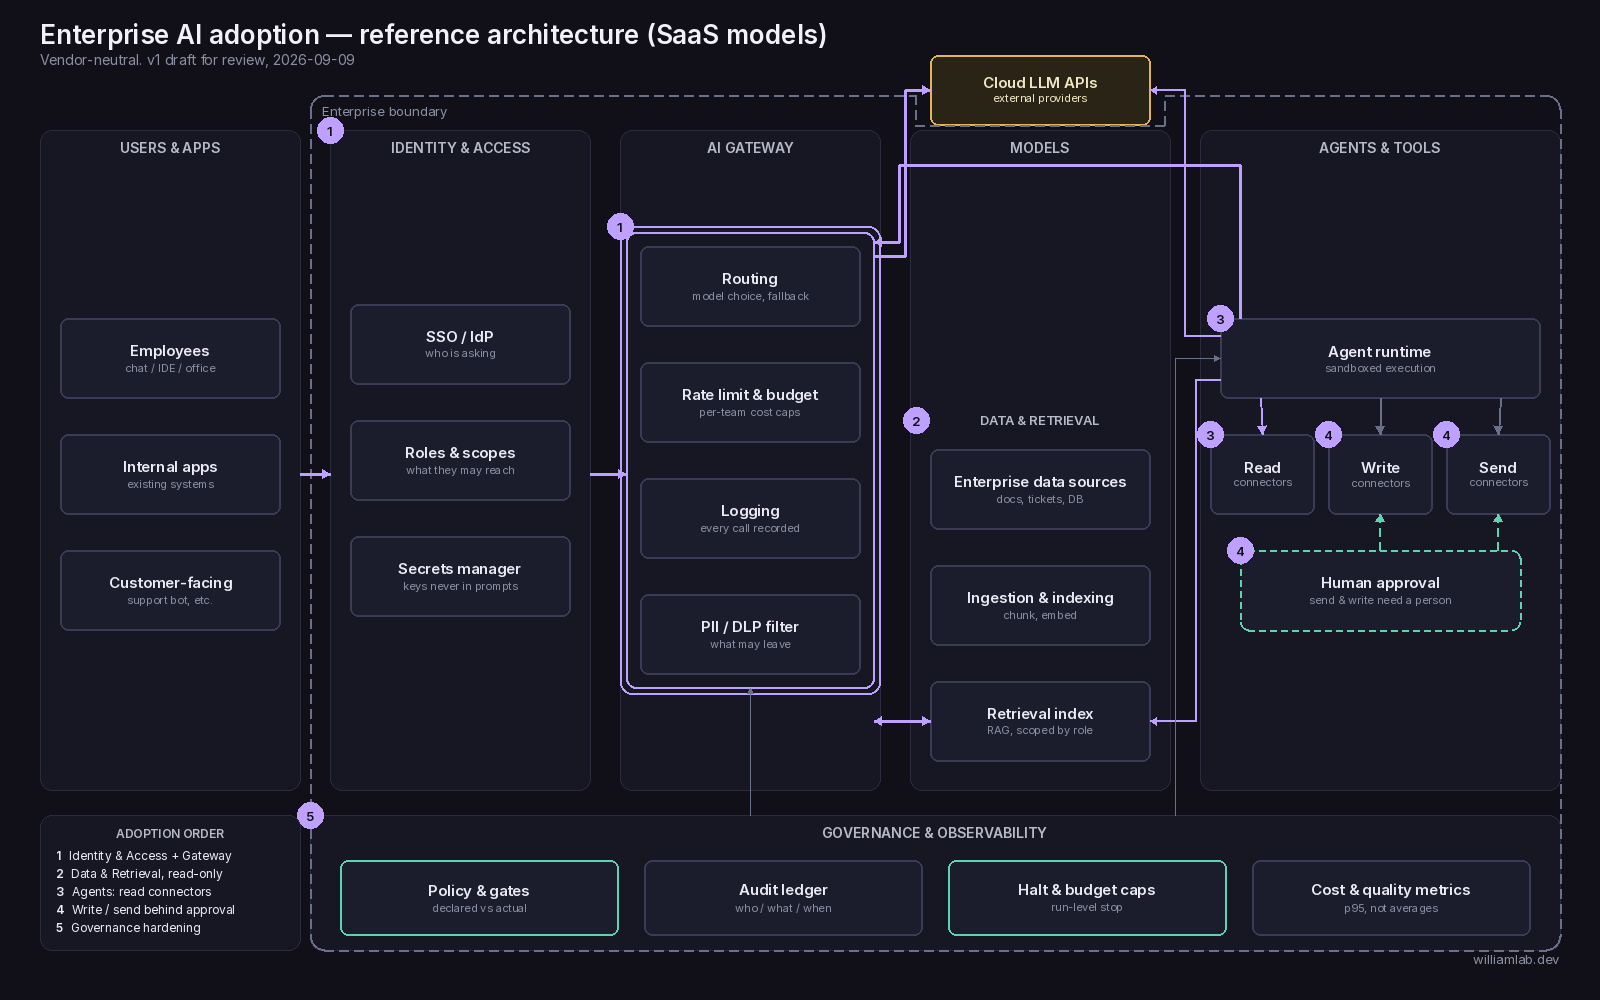Click the Customer-facing box
The width and height of the screenshot is (1600, 1000).
pos(170,590)
